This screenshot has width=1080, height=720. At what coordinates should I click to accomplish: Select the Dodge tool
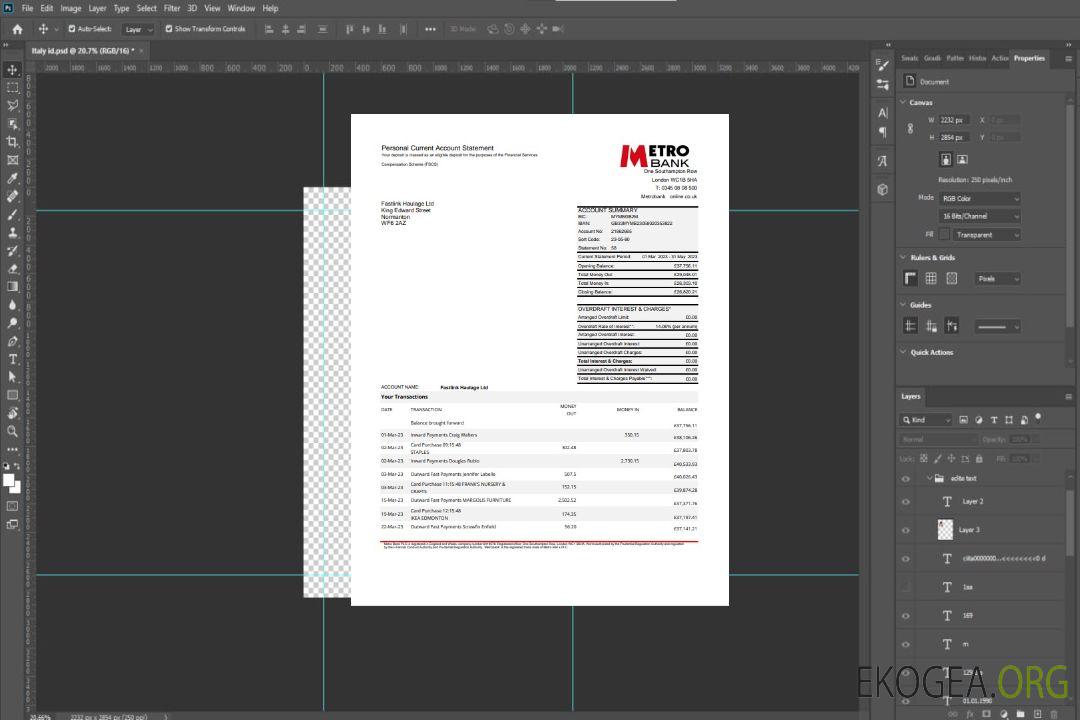click(12, 322)
